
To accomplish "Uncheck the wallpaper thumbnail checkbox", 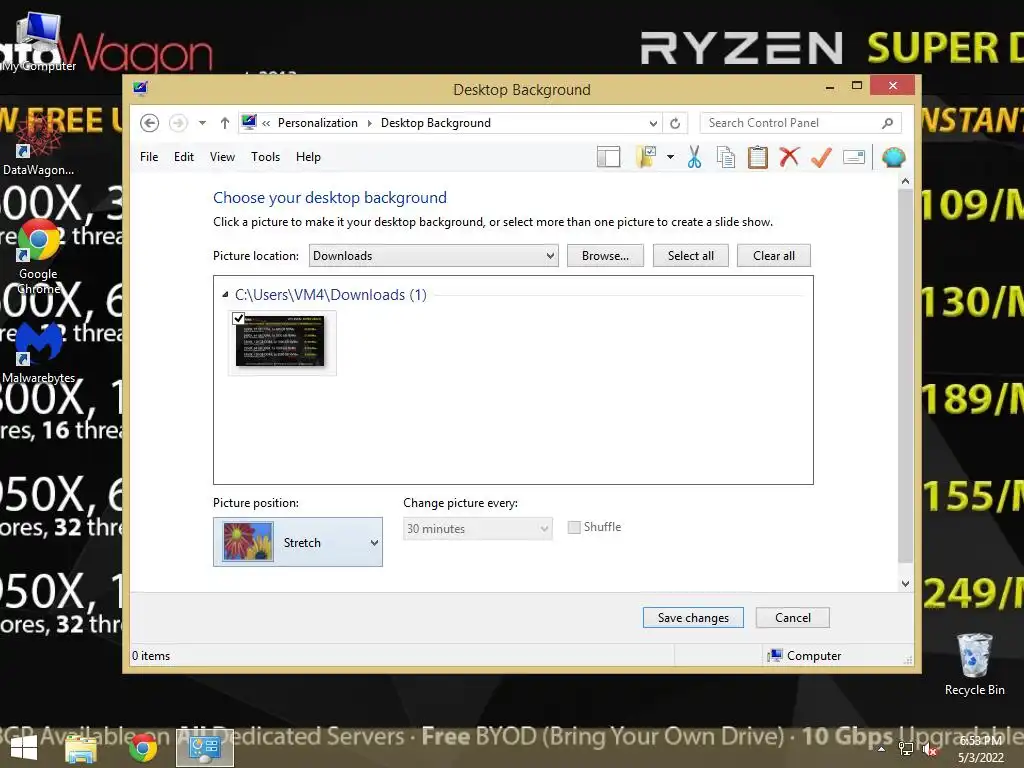I will pos(238,318).
